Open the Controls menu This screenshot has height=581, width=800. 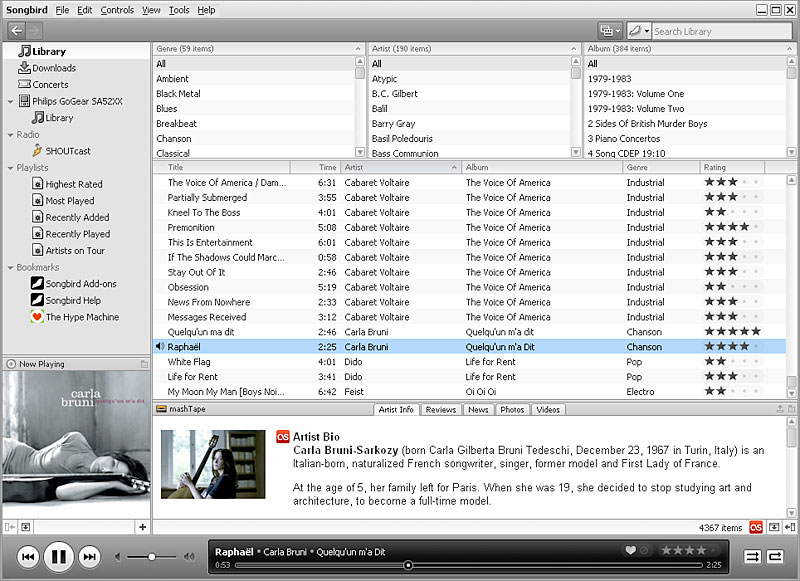[x=119, y=9]
